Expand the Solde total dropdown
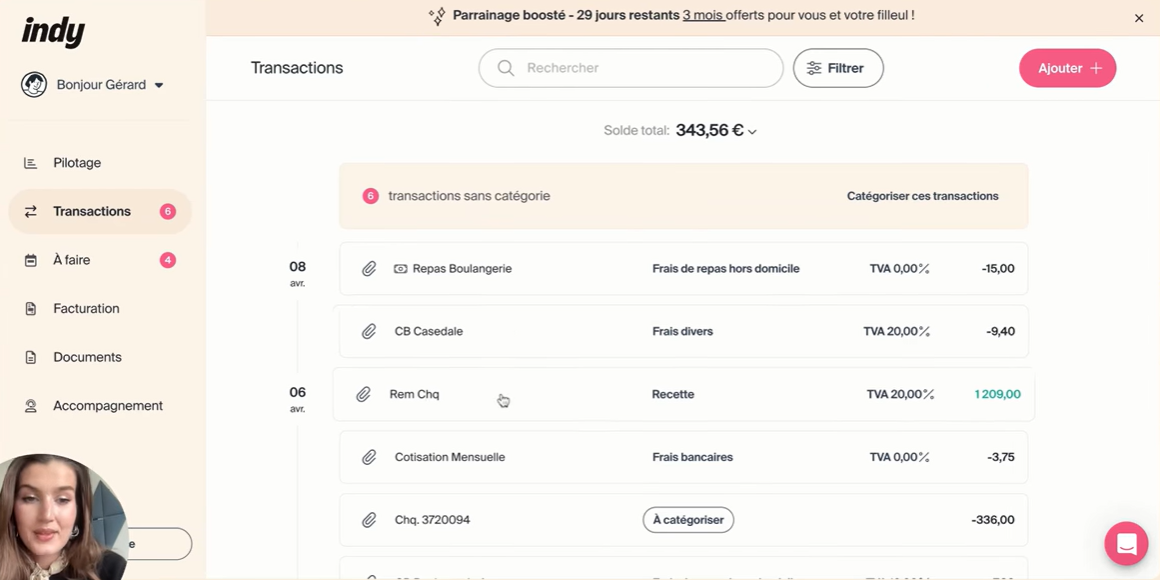This screenshot has height=580, width=1160. pos(752,132)
